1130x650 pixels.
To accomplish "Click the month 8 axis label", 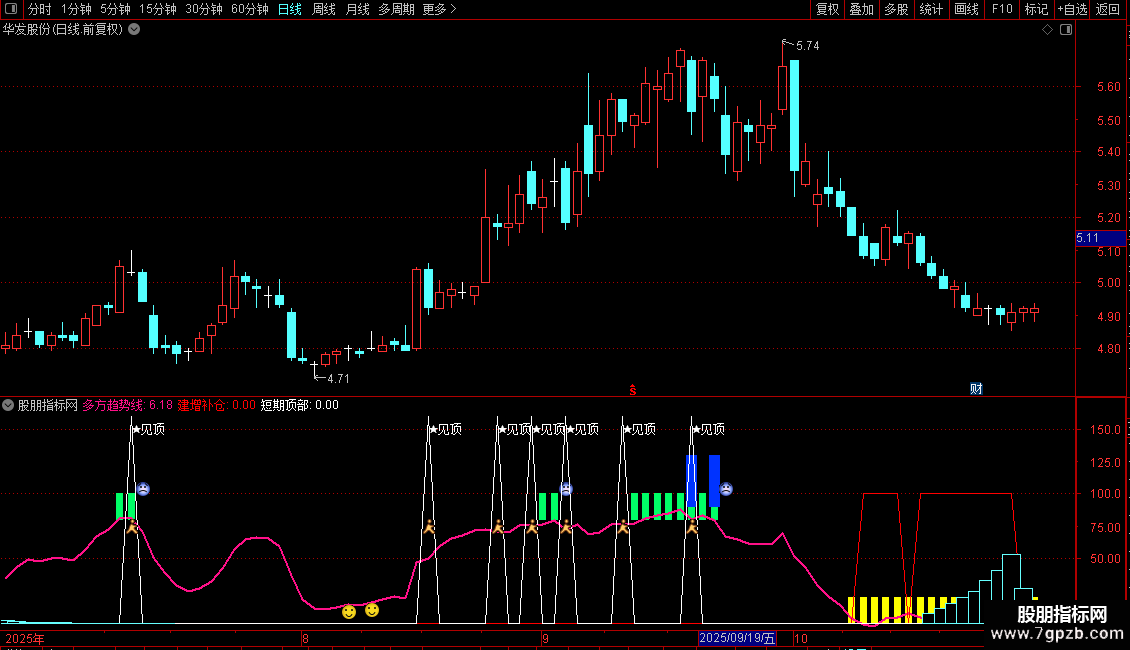I will click(x=306, y=638).
